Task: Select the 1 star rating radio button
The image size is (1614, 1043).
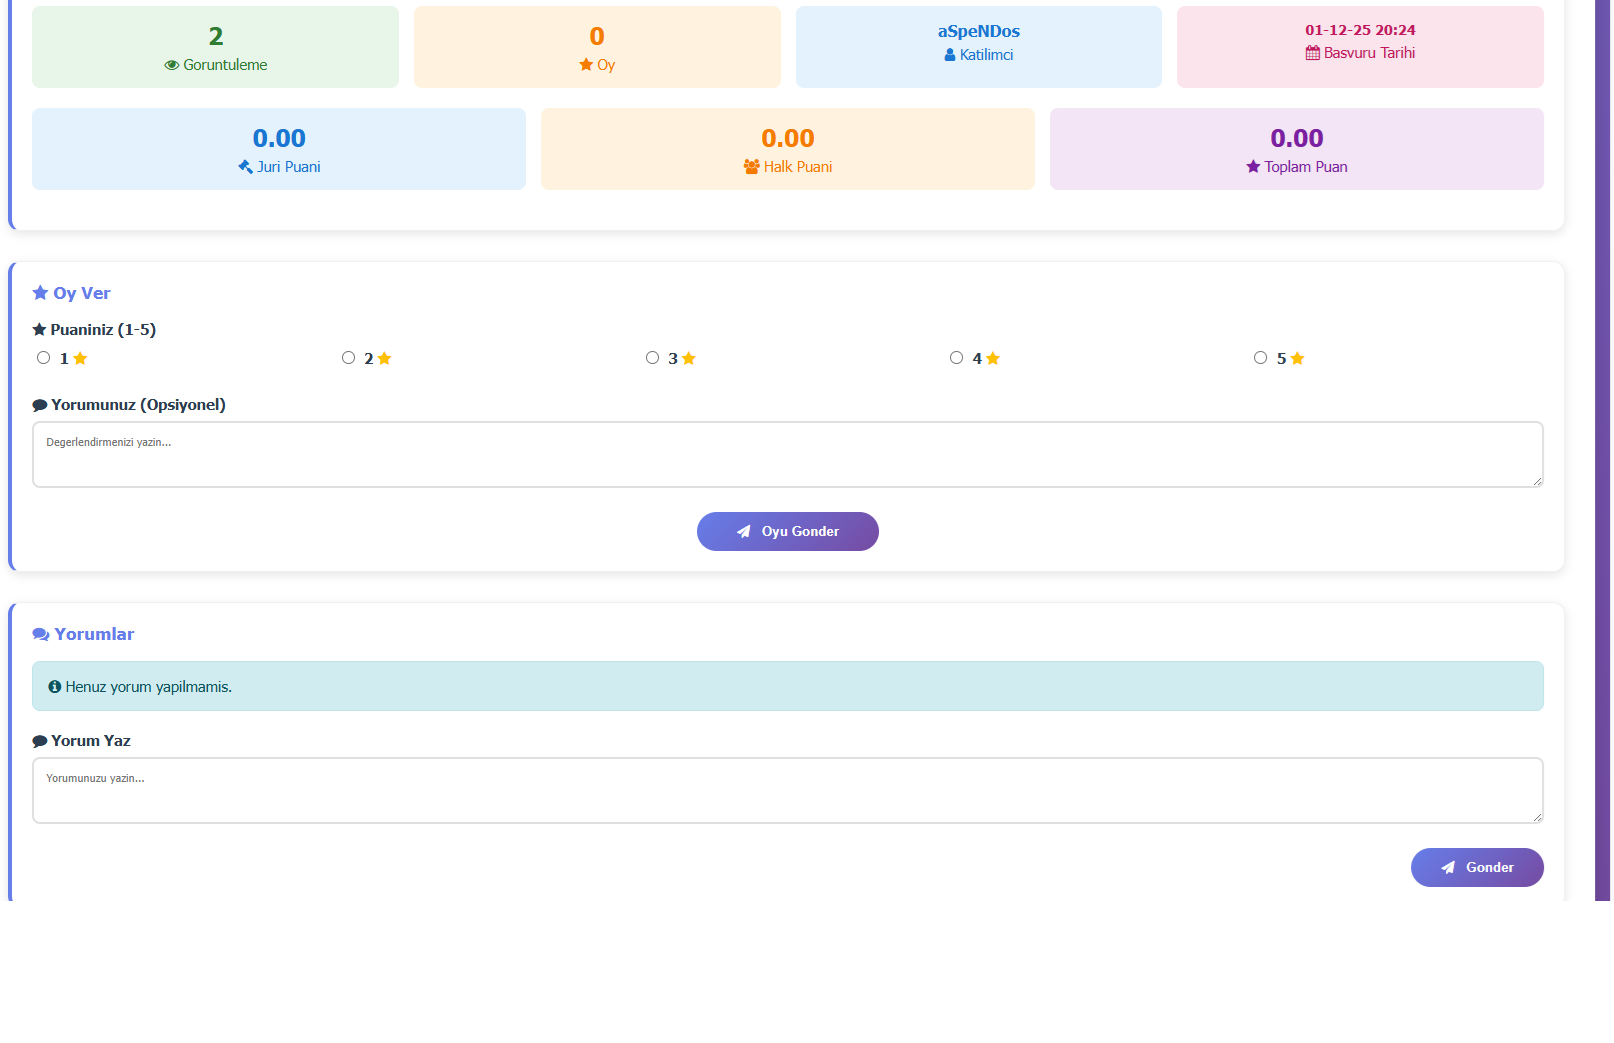Action: point(44,358)
